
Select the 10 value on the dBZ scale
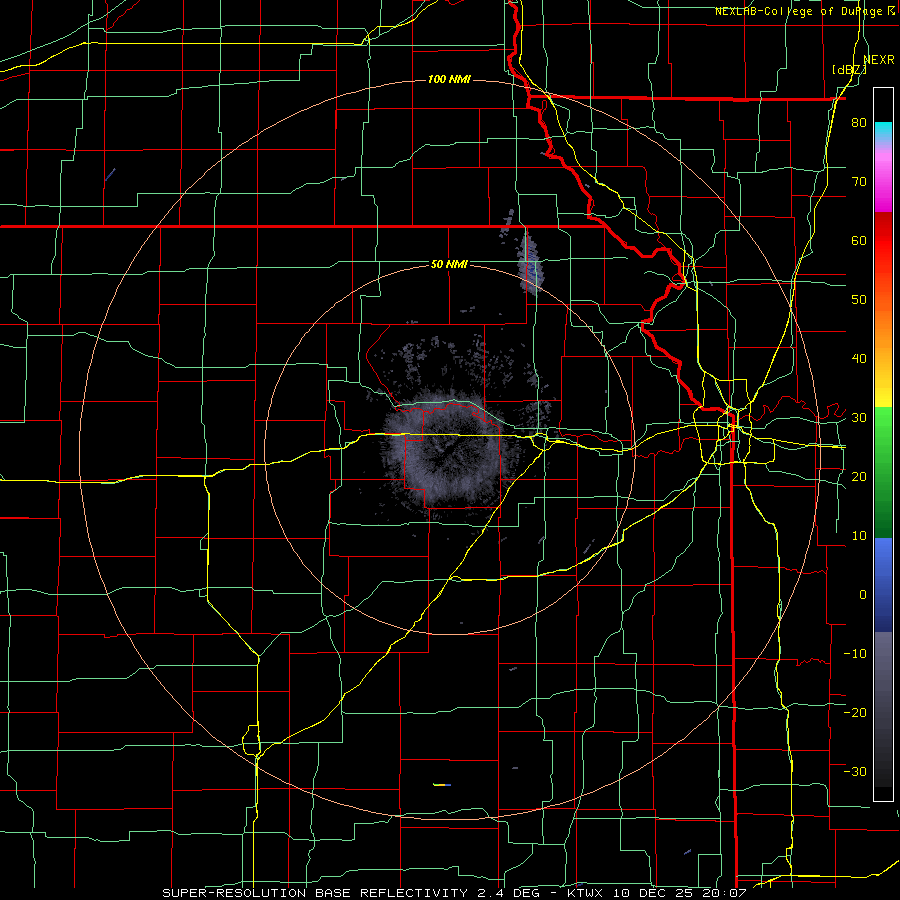click(859, 536)
